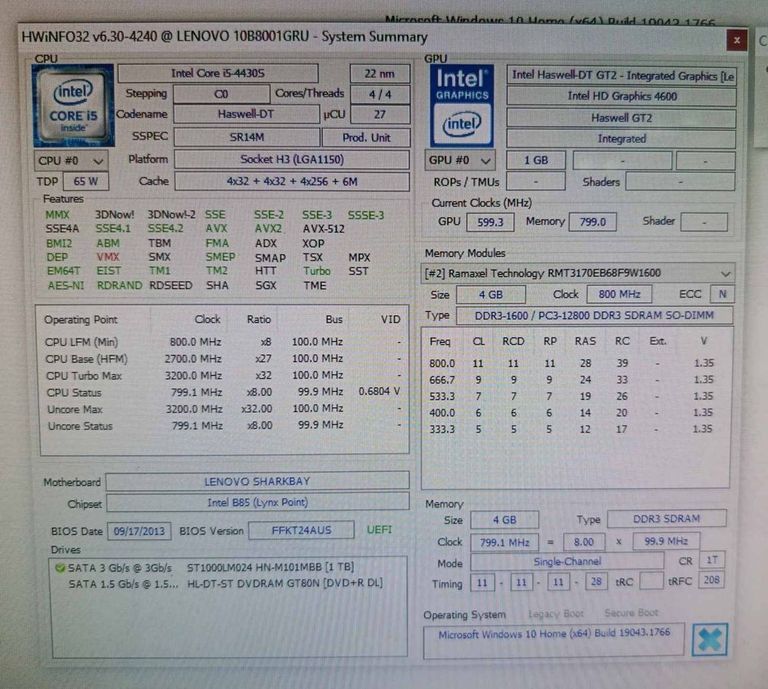Click the tRFC 208 field

point(711,580)
